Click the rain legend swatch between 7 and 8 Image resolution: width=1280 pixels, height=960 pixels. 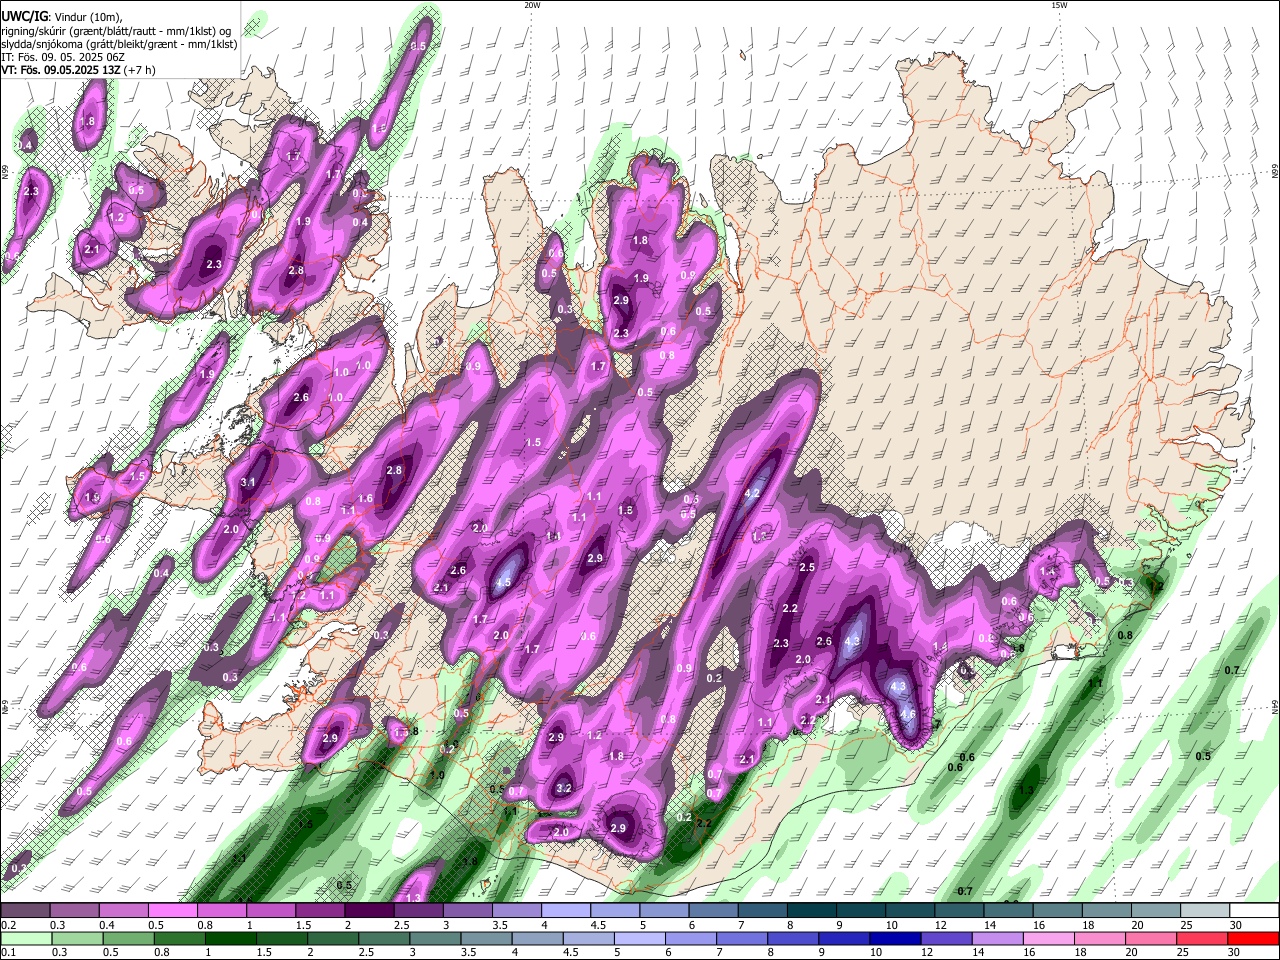pos(743,938)
